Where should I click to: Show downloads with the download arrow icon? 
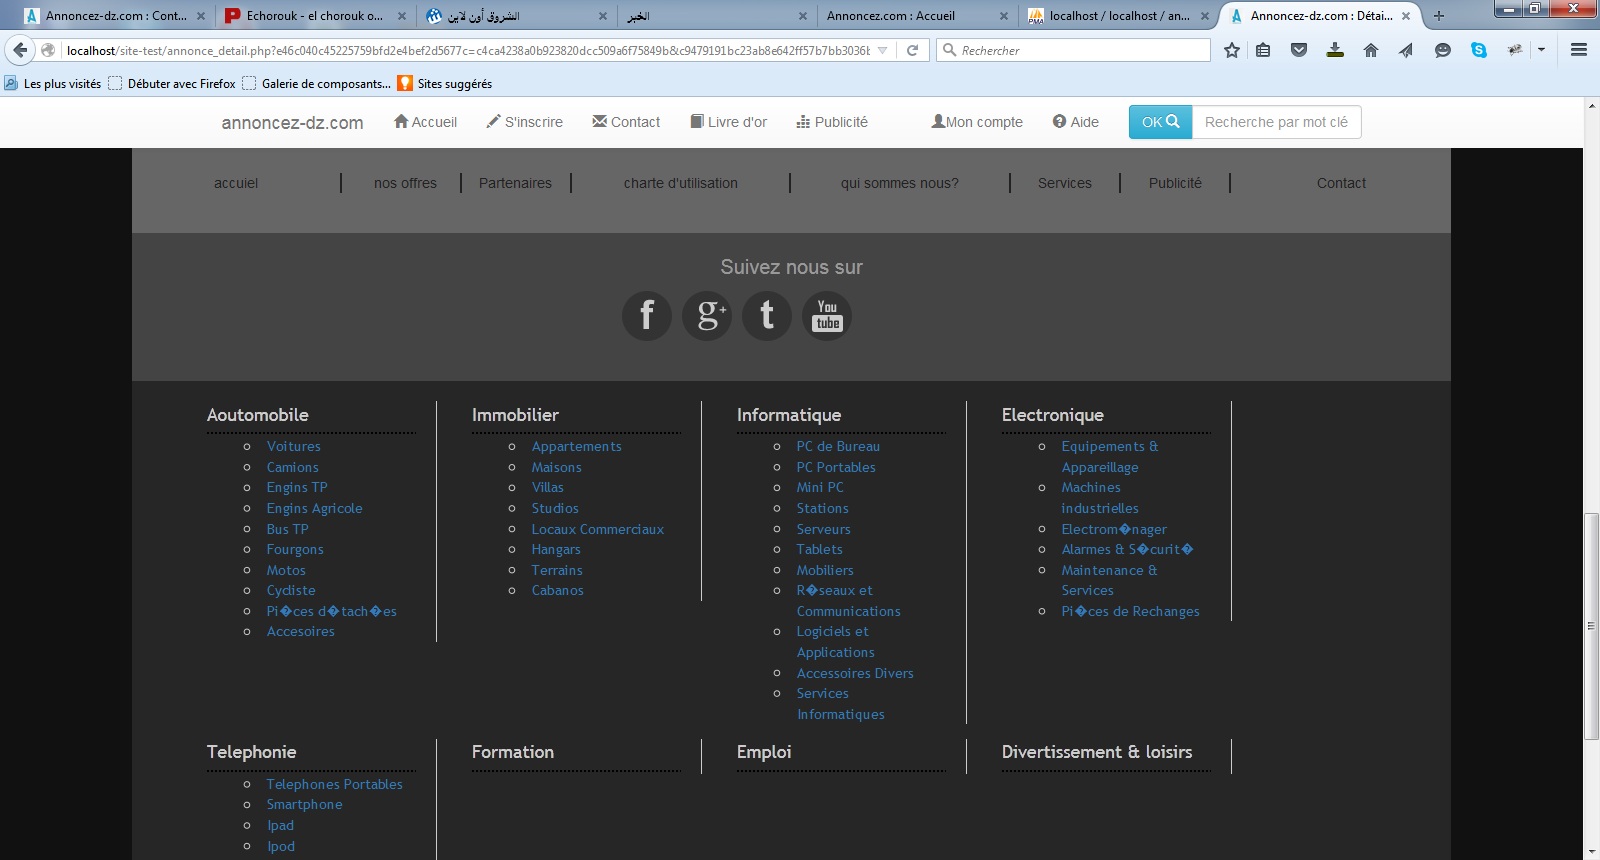1335,50
